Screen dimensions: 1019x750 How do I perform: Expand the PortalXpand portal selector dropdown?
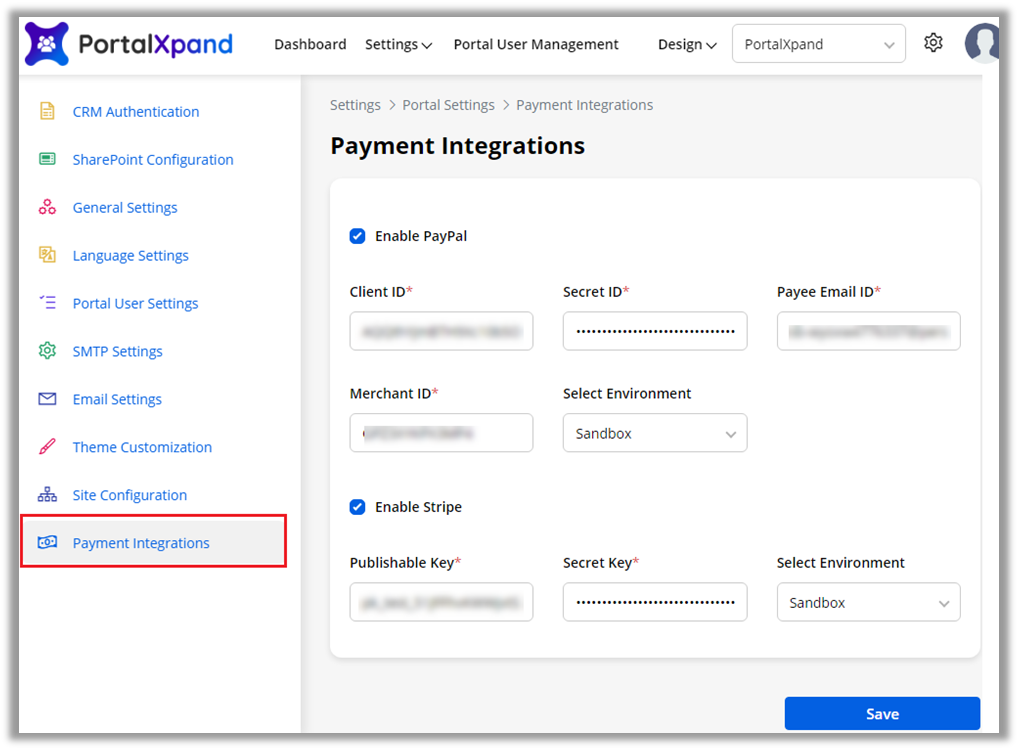[x=818, y=44]
